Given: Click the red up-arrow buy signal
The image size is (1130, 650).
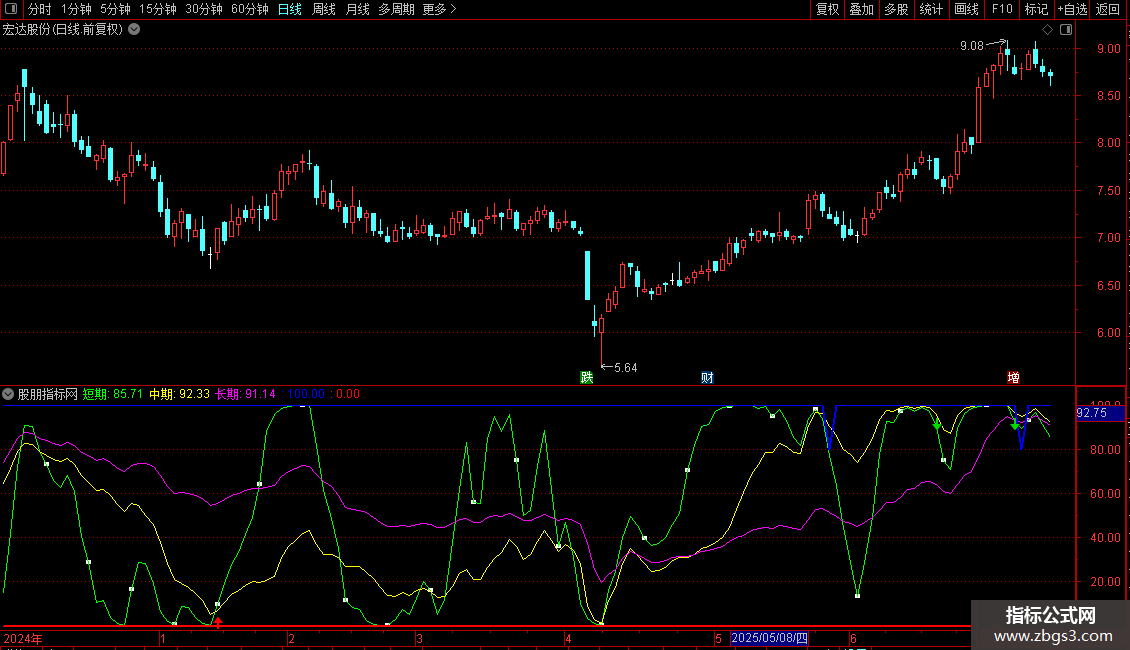Looking at the screenshot, I should [218, 622].
